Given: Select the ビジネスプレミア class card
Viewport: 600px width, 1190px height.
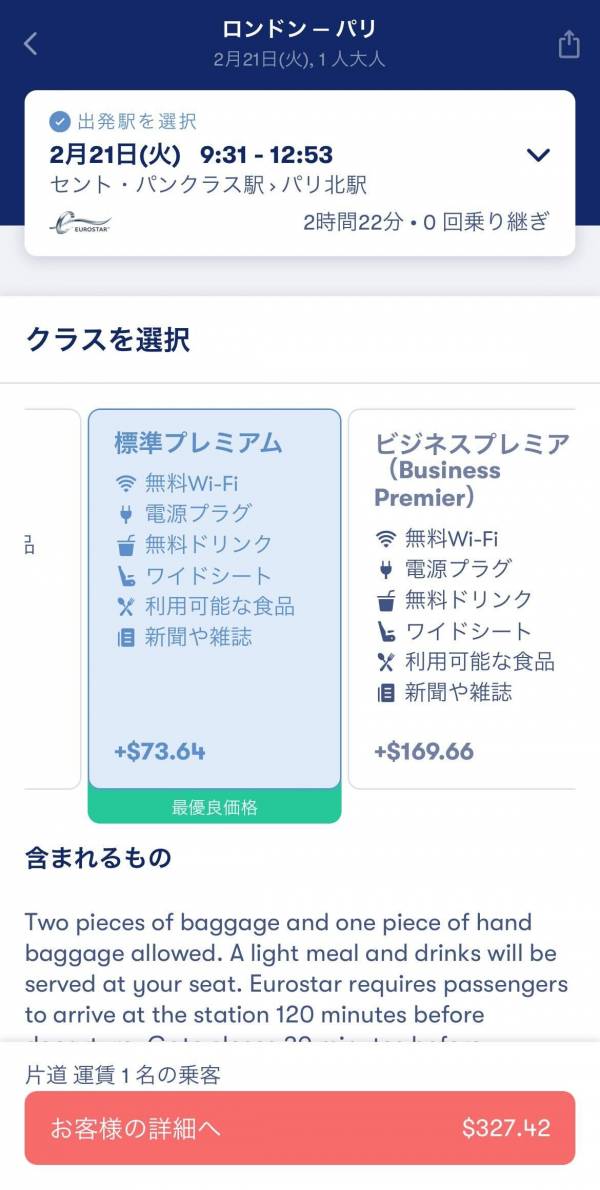Looking at the screenshot, I should [x=462, y=598].
